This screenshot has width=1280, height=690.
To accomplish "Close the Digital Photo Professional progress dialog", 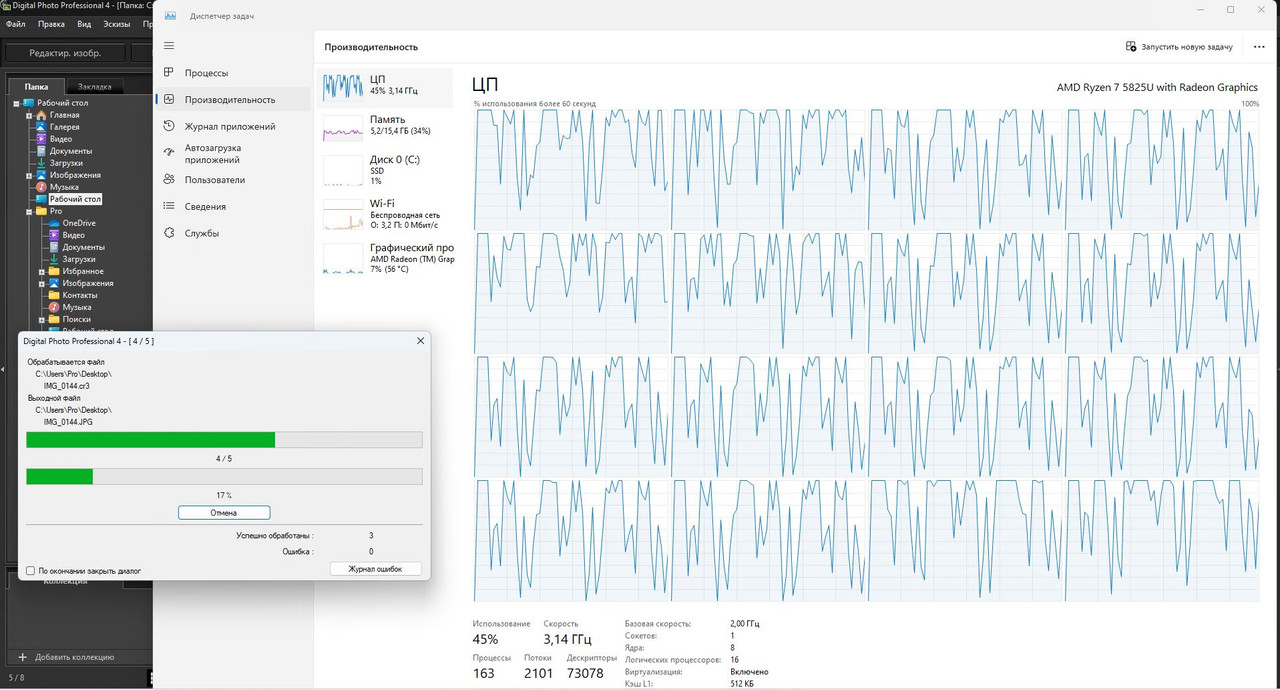I will 420,341.
